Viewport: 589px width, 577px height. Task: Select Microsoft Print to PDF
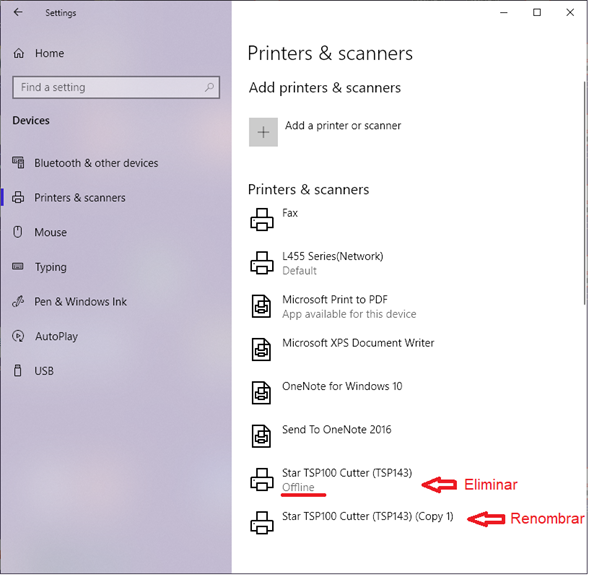[x=335, y=299]
